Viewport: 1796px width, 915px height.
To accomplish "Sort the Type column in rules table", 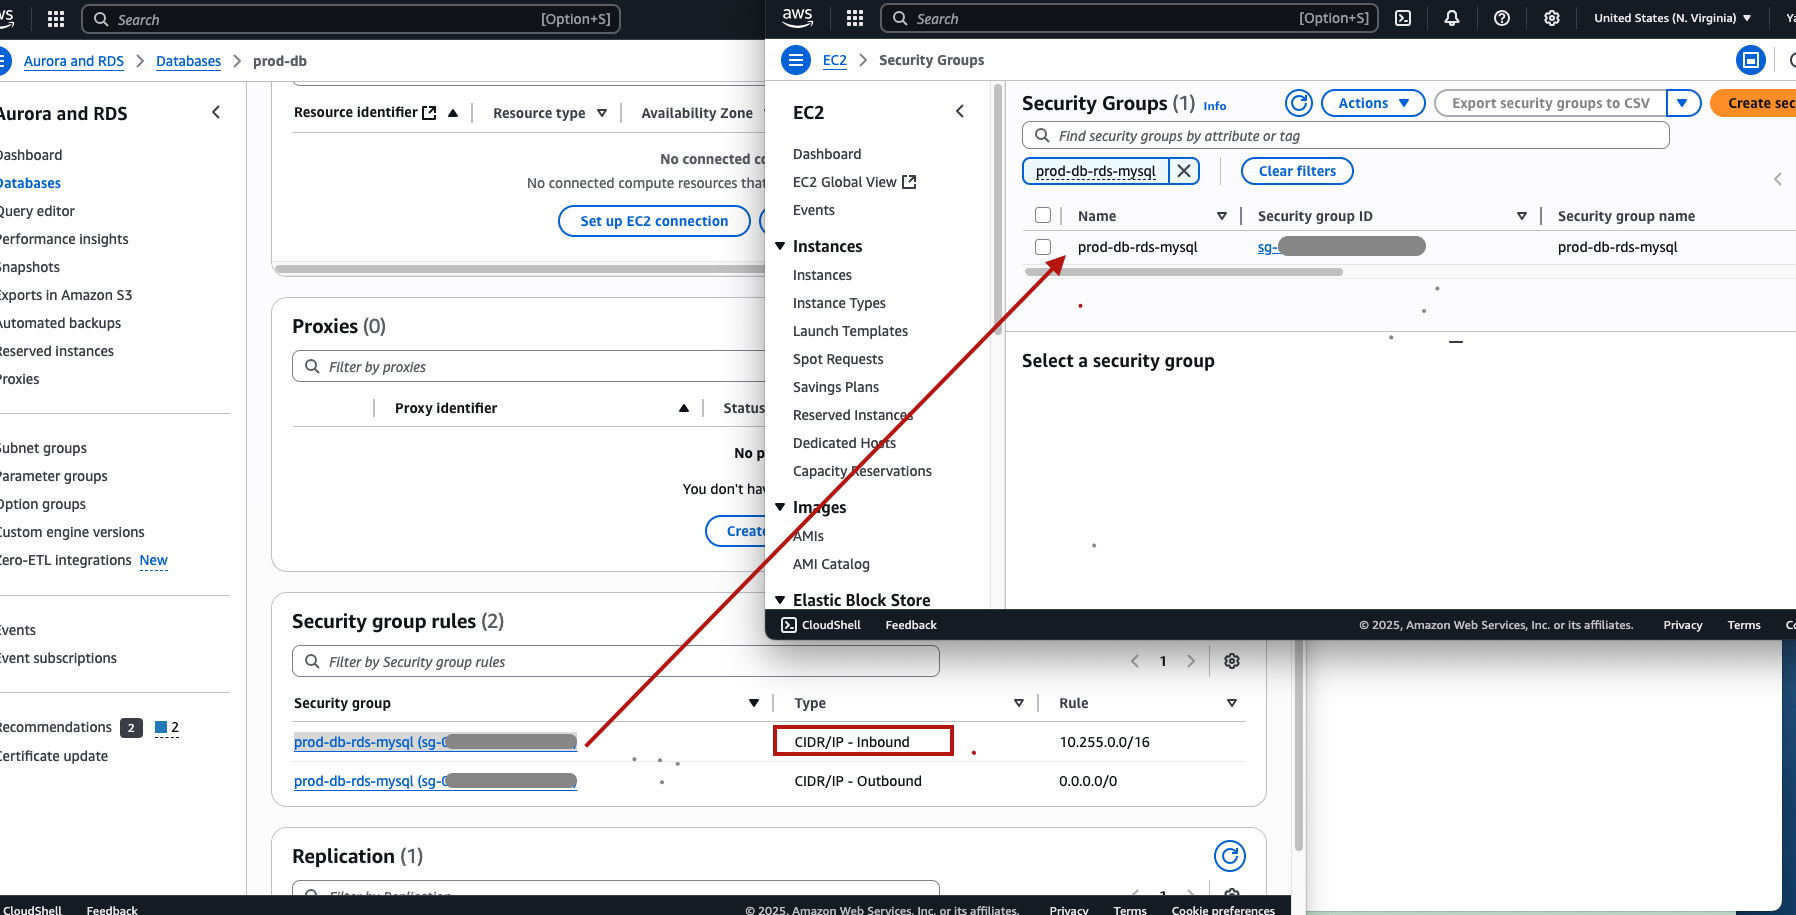I will [1019, 703].
